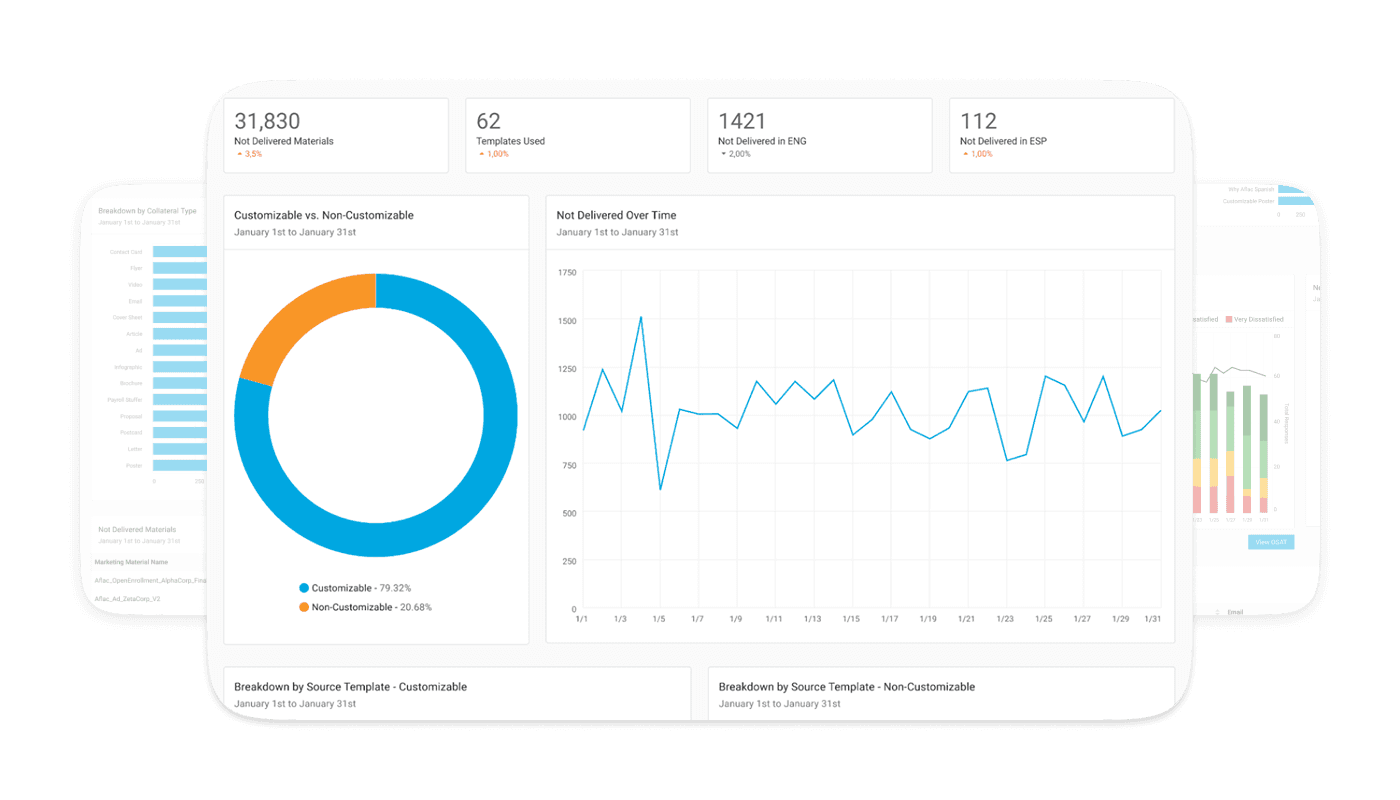
Task: Click the Breakdown by Source Template - Non-Customizable header
Action: (x=847, y=687)
